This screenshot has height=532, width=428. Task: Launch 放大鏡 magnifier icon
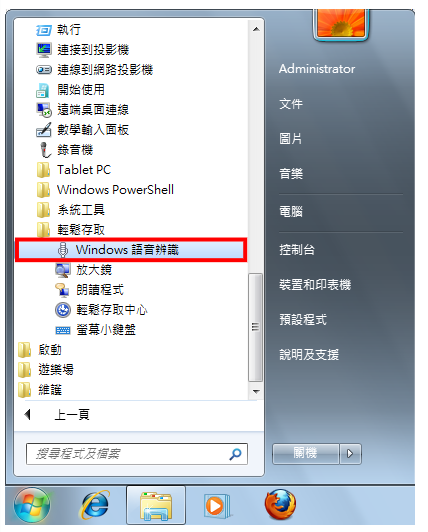(x=62, y=270)
